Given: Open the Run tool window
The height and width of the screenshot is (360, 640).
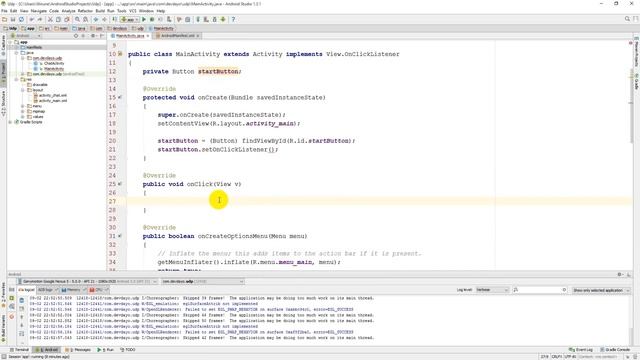Looking at the screenshot, I should 106,350.
